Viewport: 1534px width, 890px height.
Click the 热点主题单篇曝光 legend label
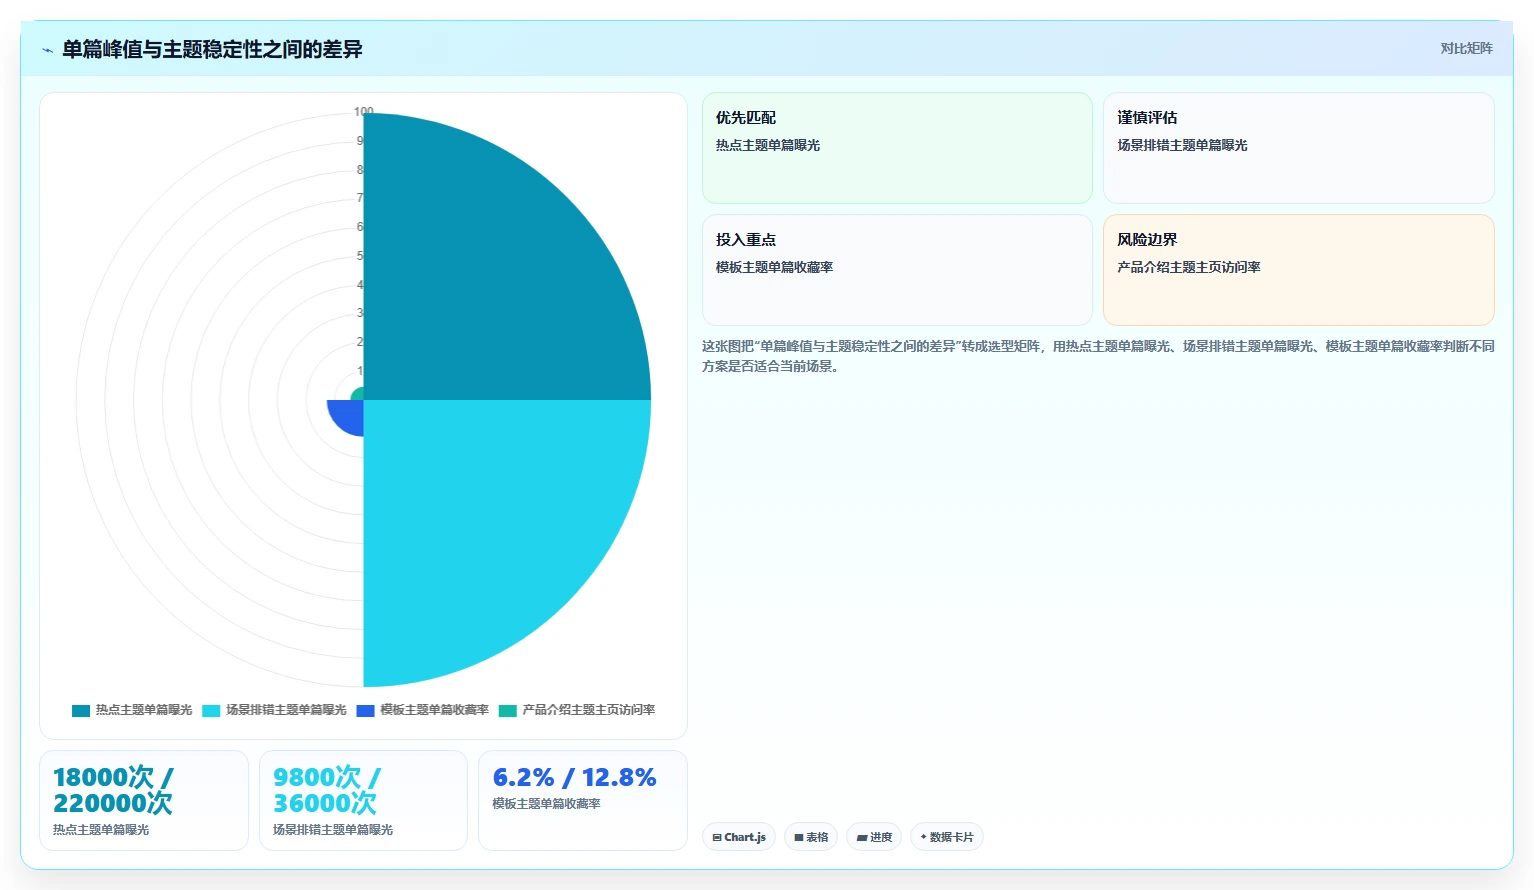pos(144,710)
